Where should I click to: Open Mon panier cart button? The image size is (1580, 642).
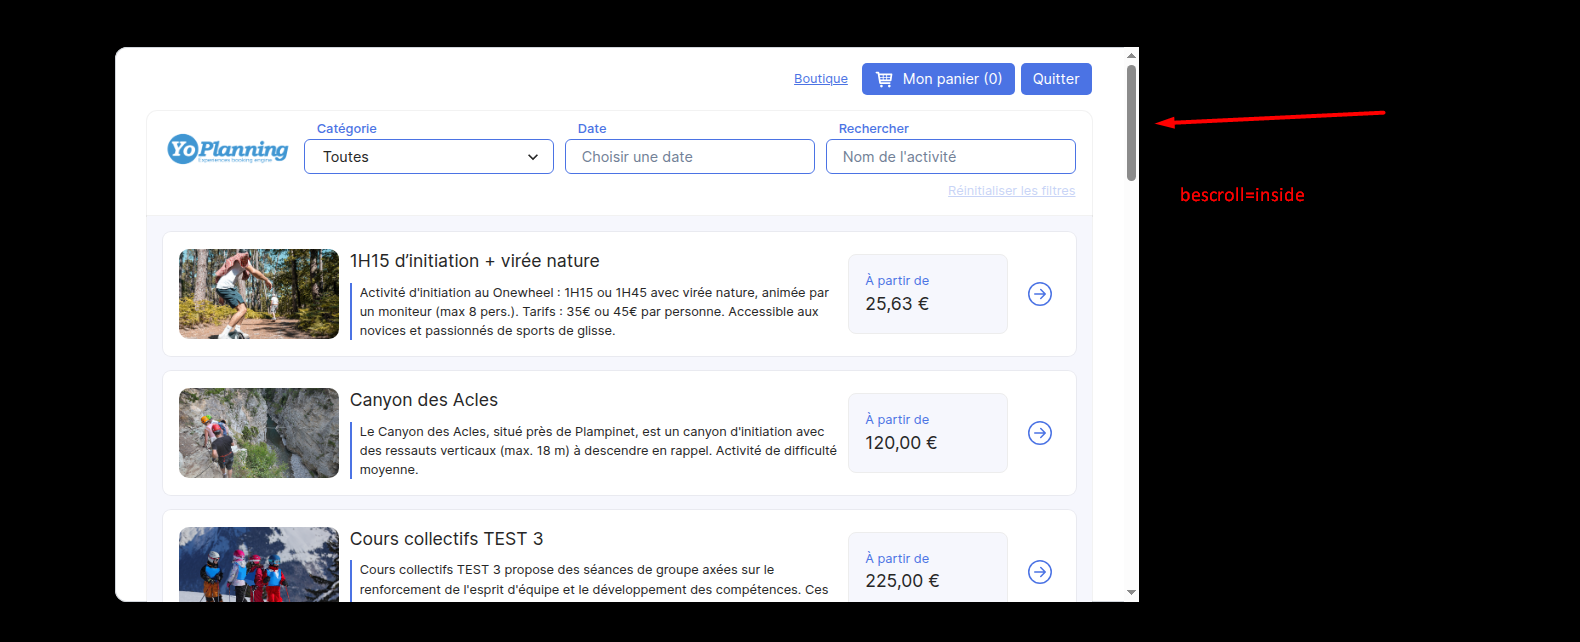click(938, 79)
